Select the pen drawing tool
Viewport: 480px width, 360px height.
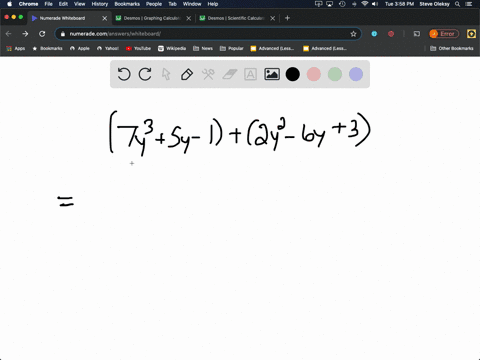coord(187,74)
